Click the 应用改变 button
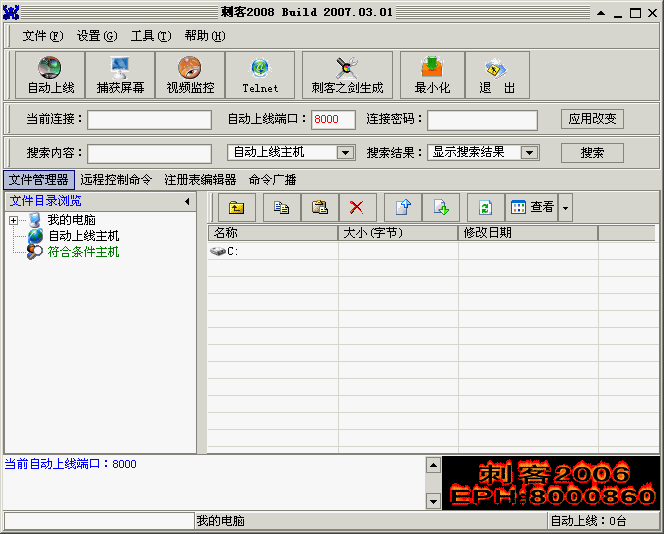The width and height of the screenshot is (664, 534). pos(592,119)
